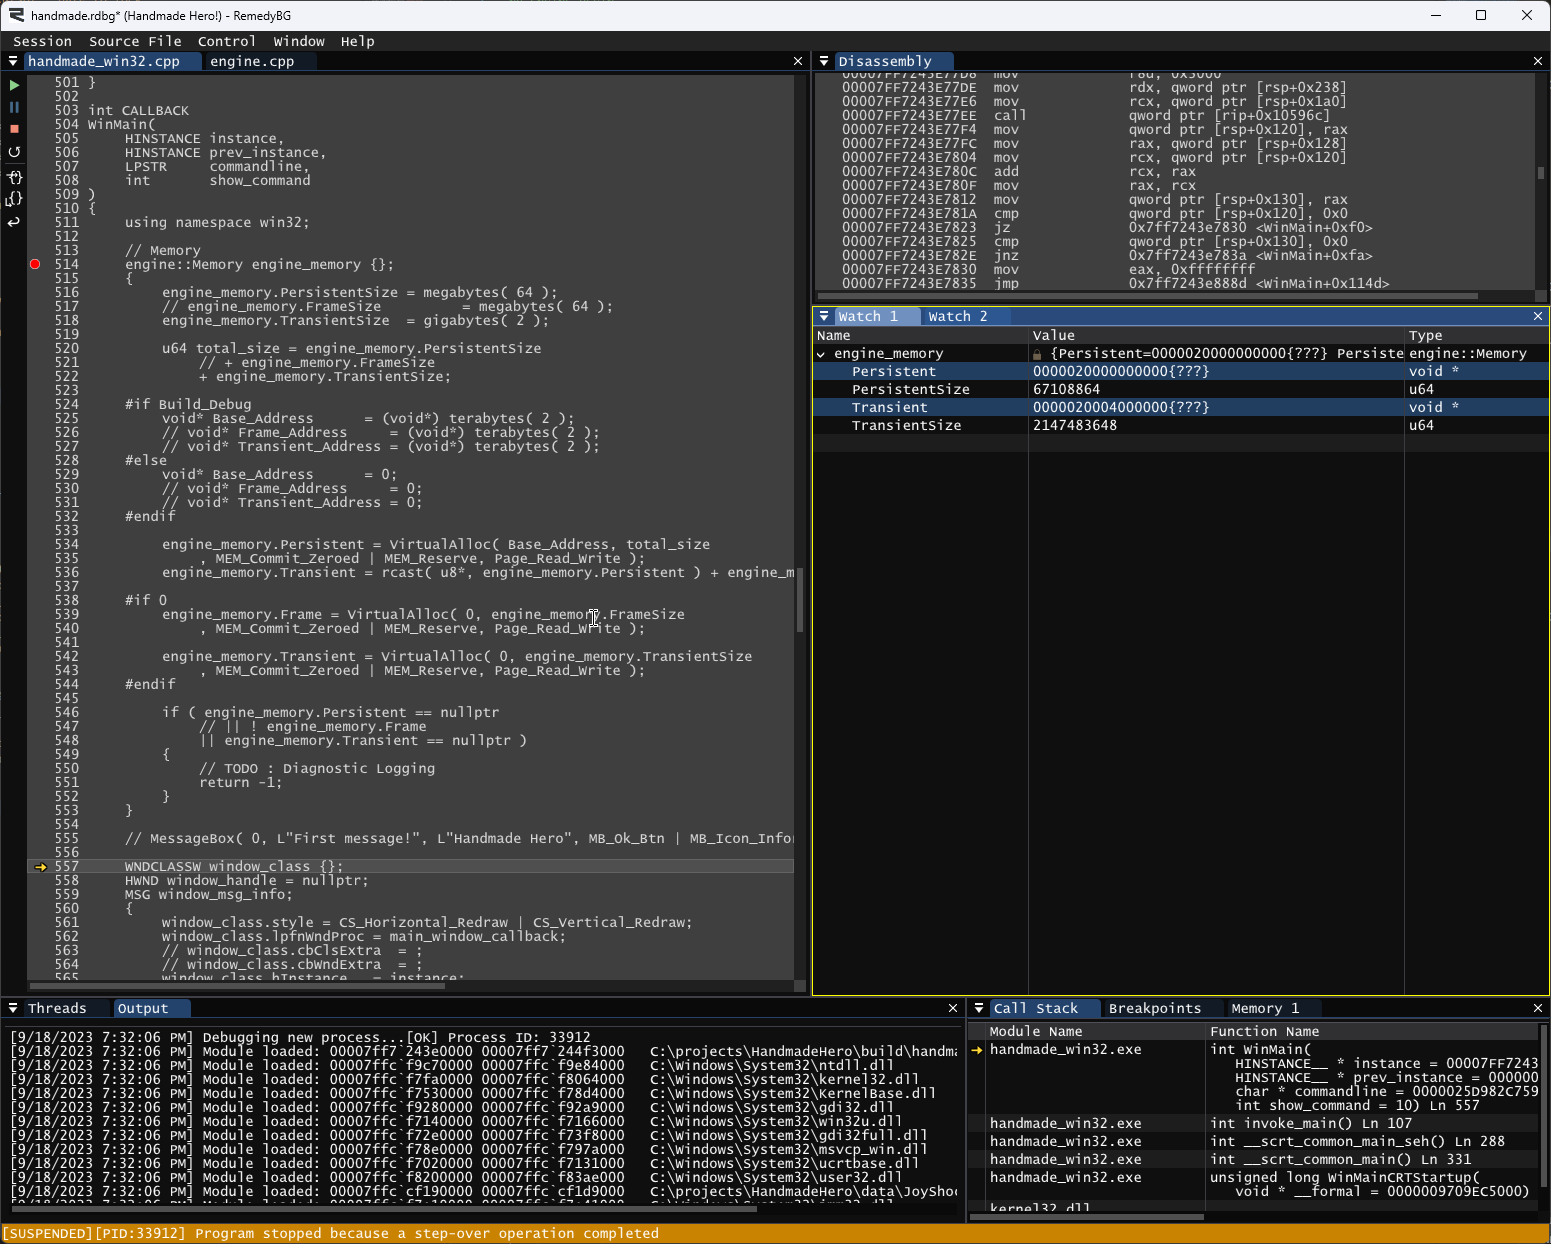Click the blue Pause execution icon
Viewport: 1551px width, 1244px height.
(14, 107)
